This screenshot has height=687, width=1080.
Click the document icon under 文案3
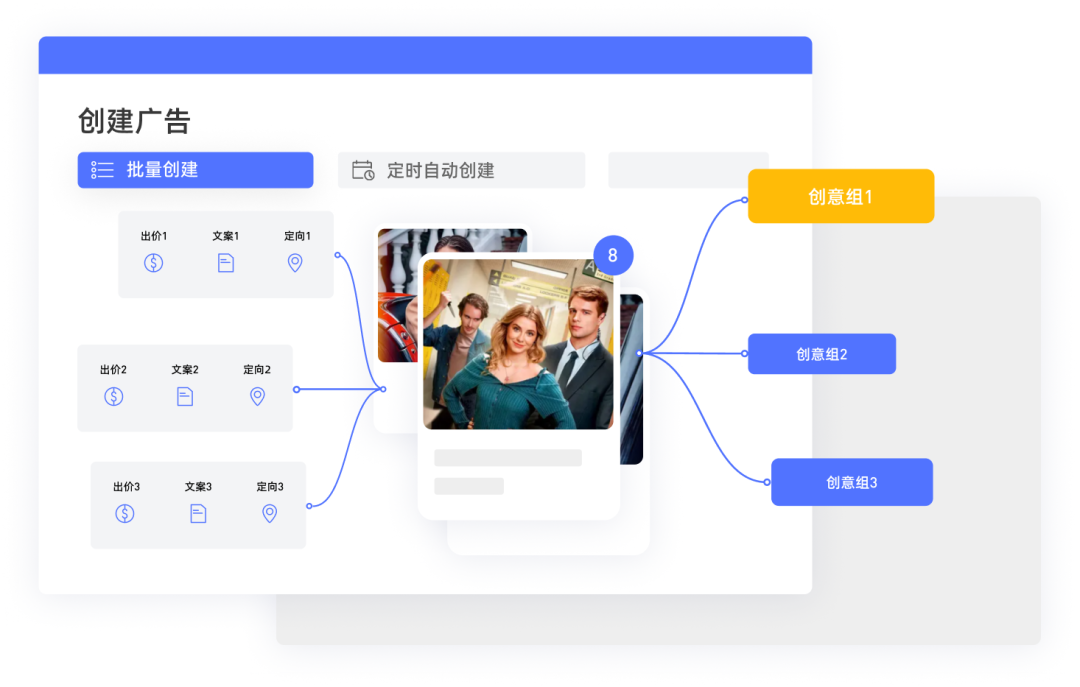[x=197, y=514]
